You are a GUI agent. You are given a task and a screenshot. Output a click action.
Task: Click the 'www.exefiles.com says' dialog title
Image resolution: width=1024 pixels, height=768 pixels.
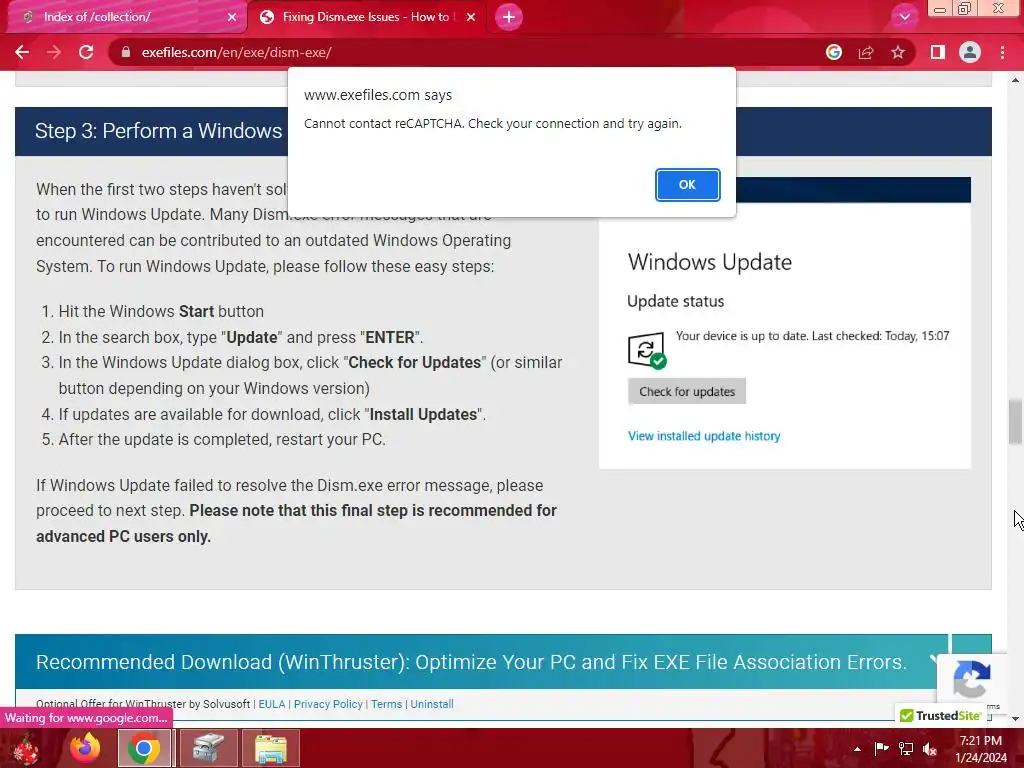pos(378,95)
